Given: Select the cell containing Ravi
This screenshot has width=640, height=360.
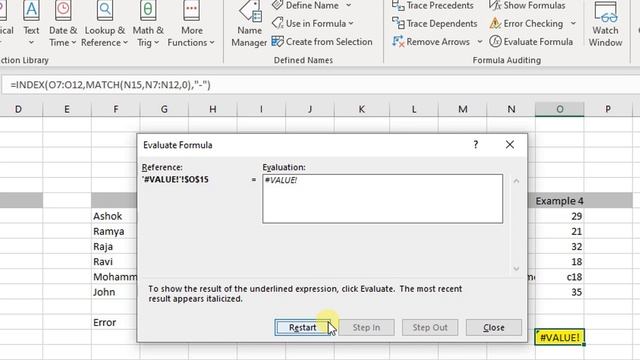Looking at the screenshot, I should (115, 262).
